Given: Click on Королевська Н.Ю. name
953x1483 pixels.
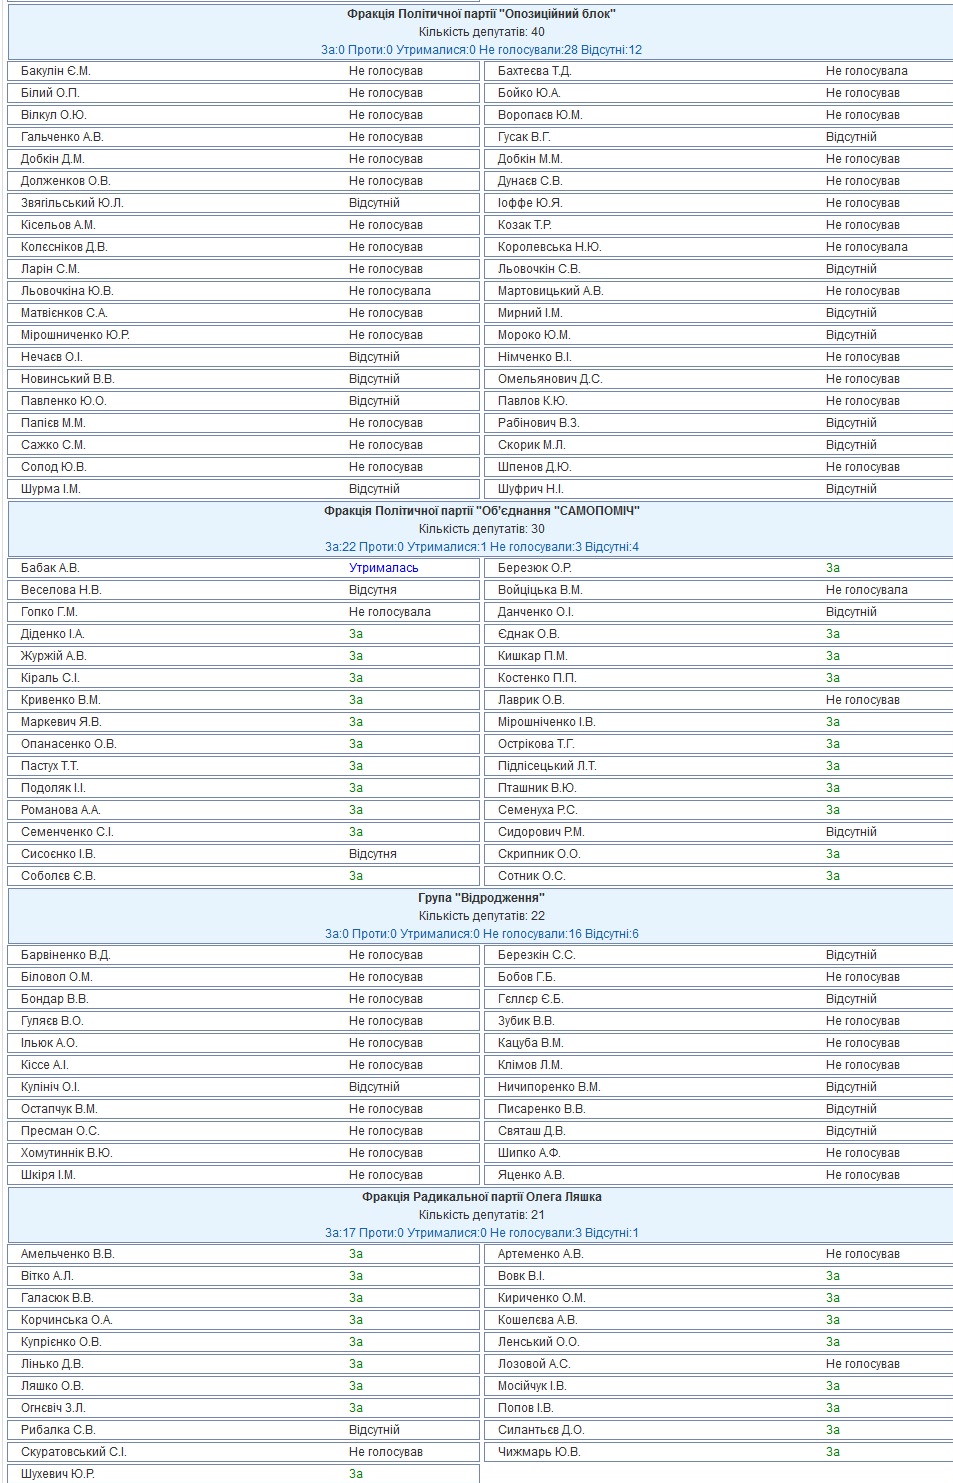Looking at the screenshot, I should (x=549, y=247).
